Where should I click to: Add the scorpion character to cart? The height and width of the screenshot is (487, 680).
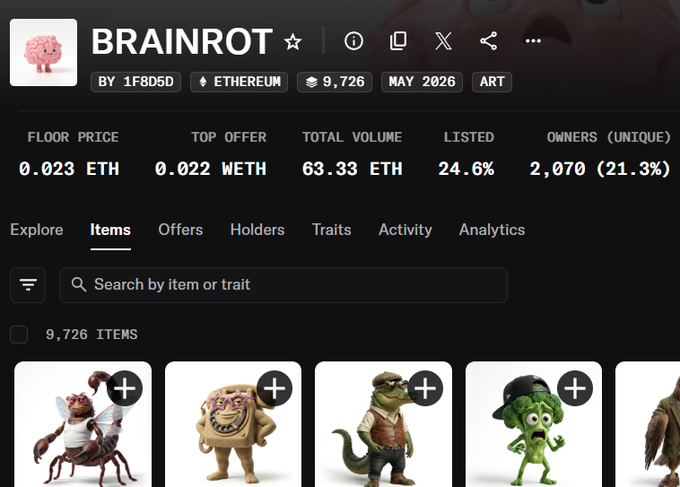[125, 388]
